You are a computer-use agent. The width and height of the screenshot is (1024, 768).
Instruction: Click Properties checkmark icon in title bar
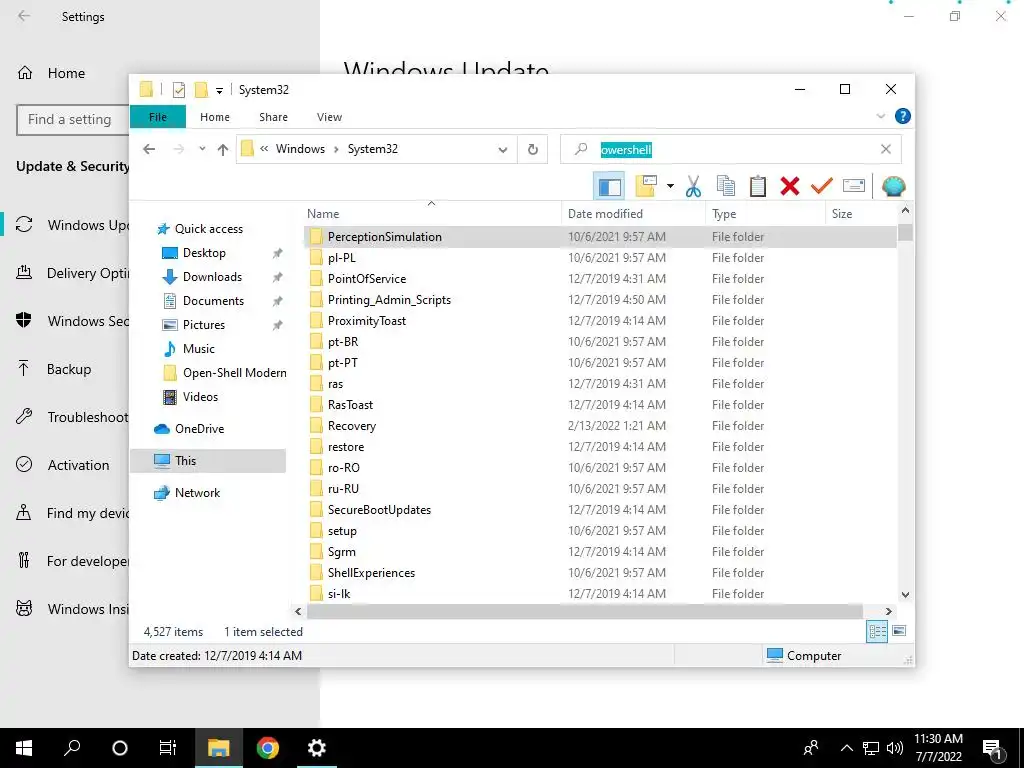[x=178, y=90]
